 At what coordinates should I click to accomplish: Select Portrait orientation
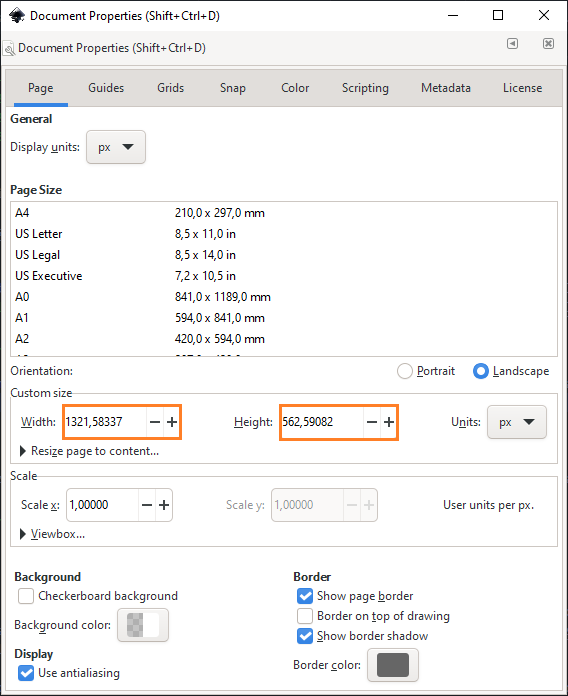coord(426,371)
